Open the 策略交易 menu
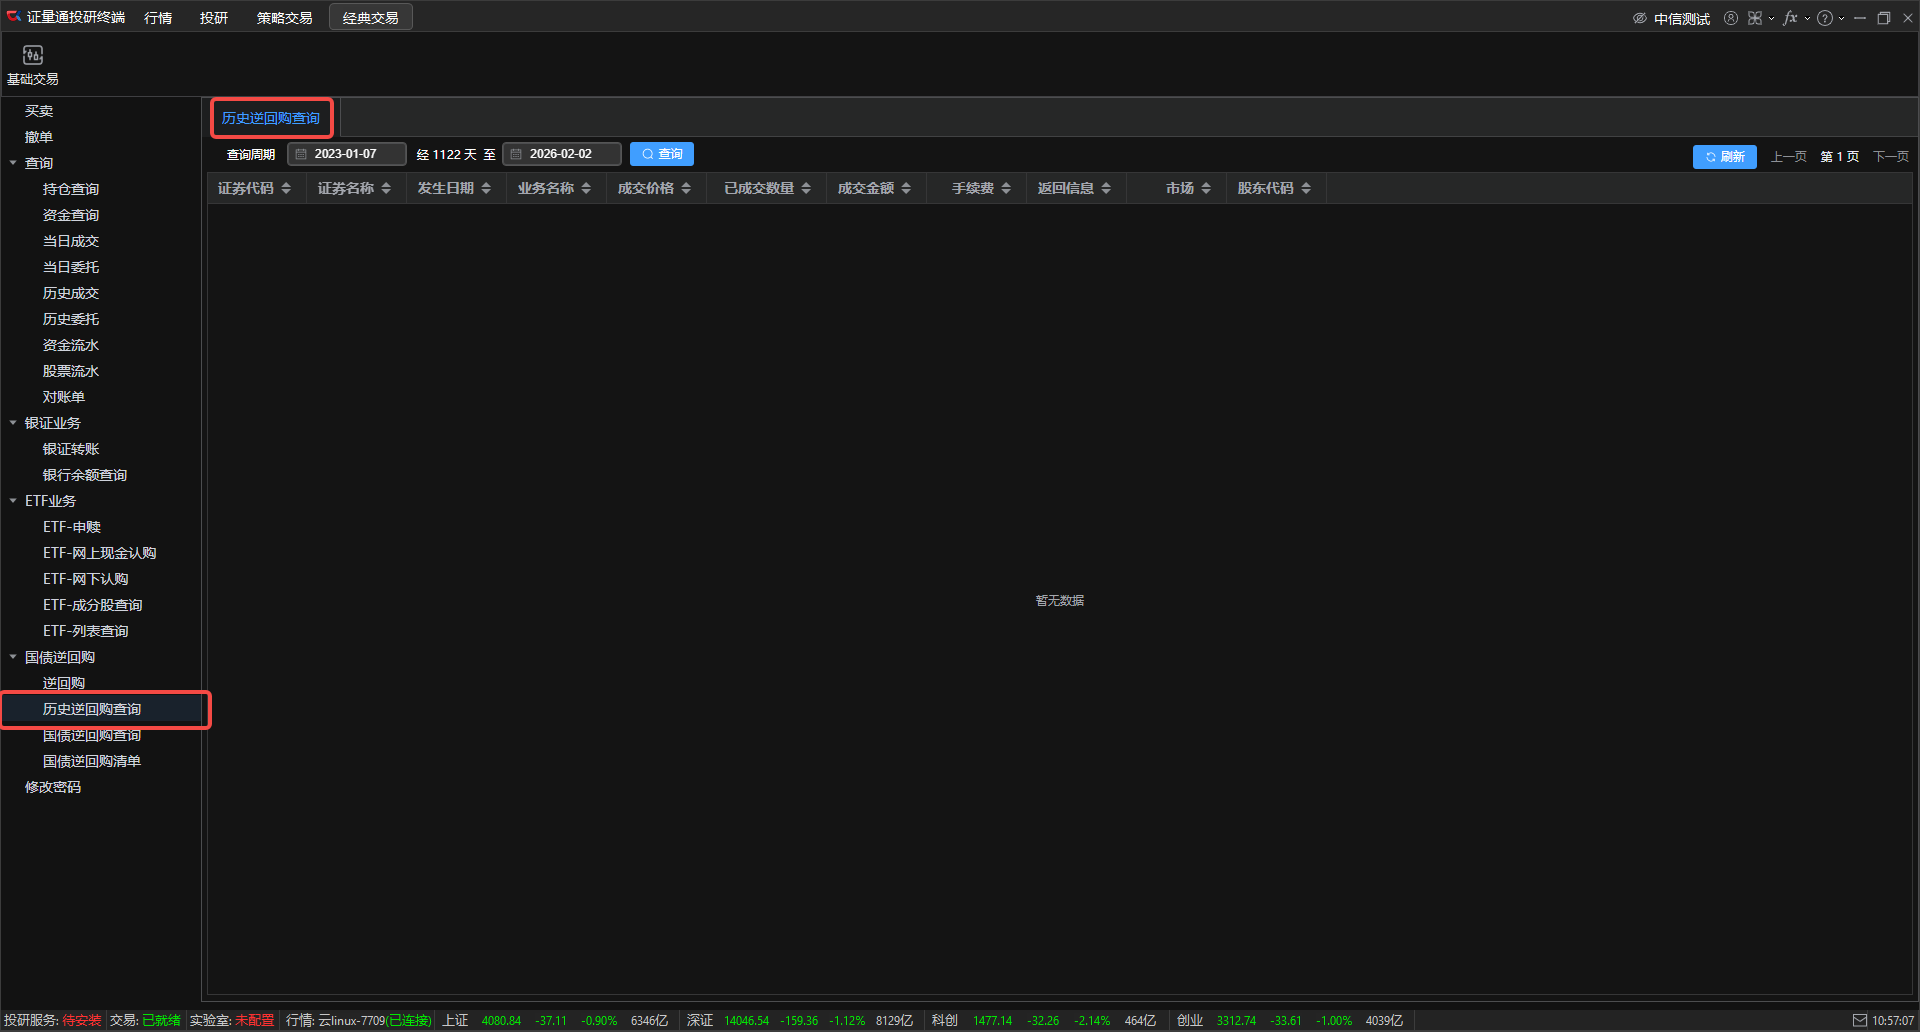This screenshot has width=1920, height=1032. tap(284, 18)
